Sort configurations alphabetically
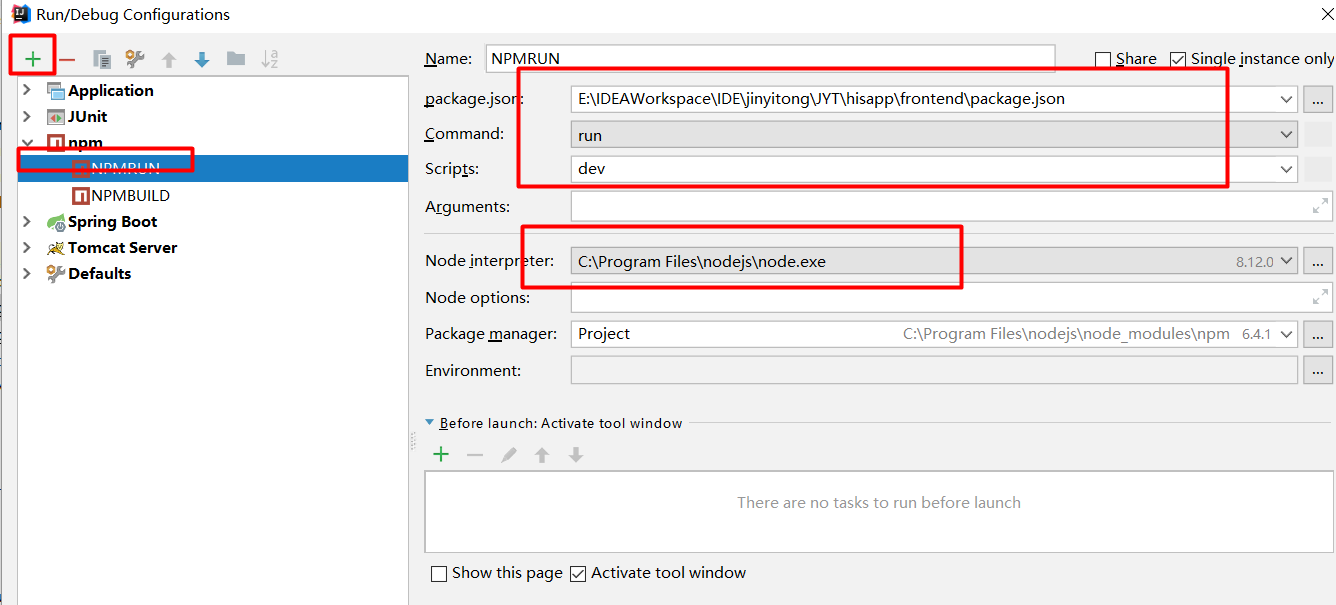This screenshot has height=605, width=1336. pos(270,59)
